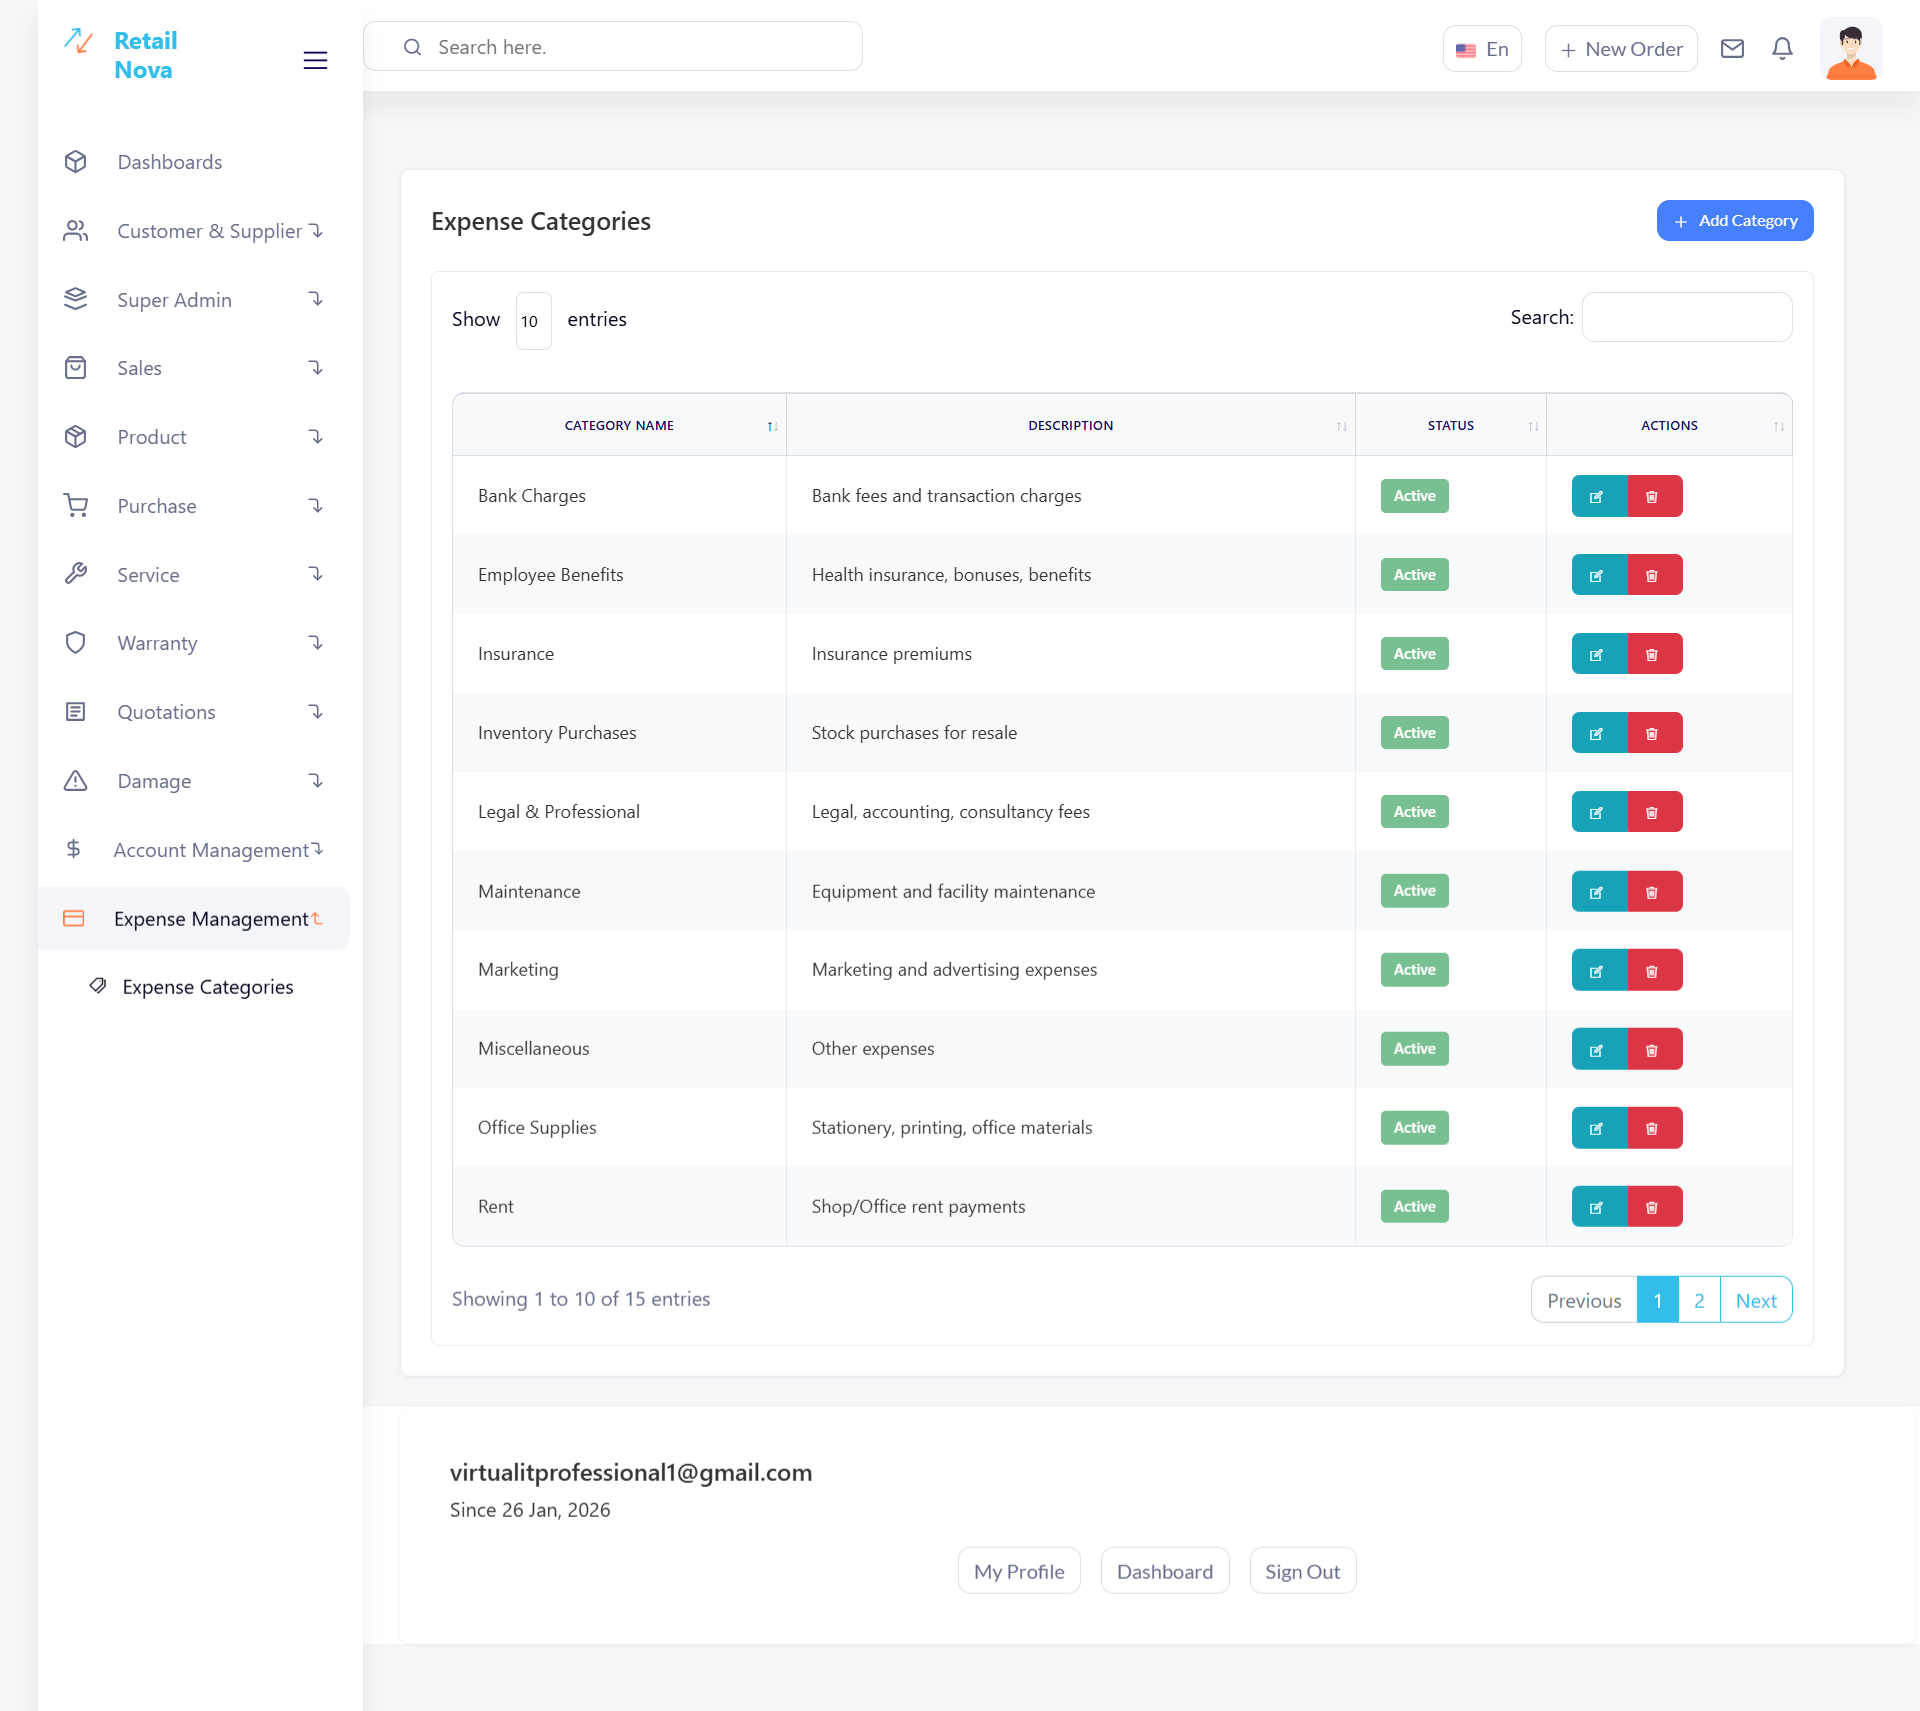This screenshot has height=1711, width=1920.
Task: Toggle the hamburger sidebar menu icon
Action: (x=315, y=60)
